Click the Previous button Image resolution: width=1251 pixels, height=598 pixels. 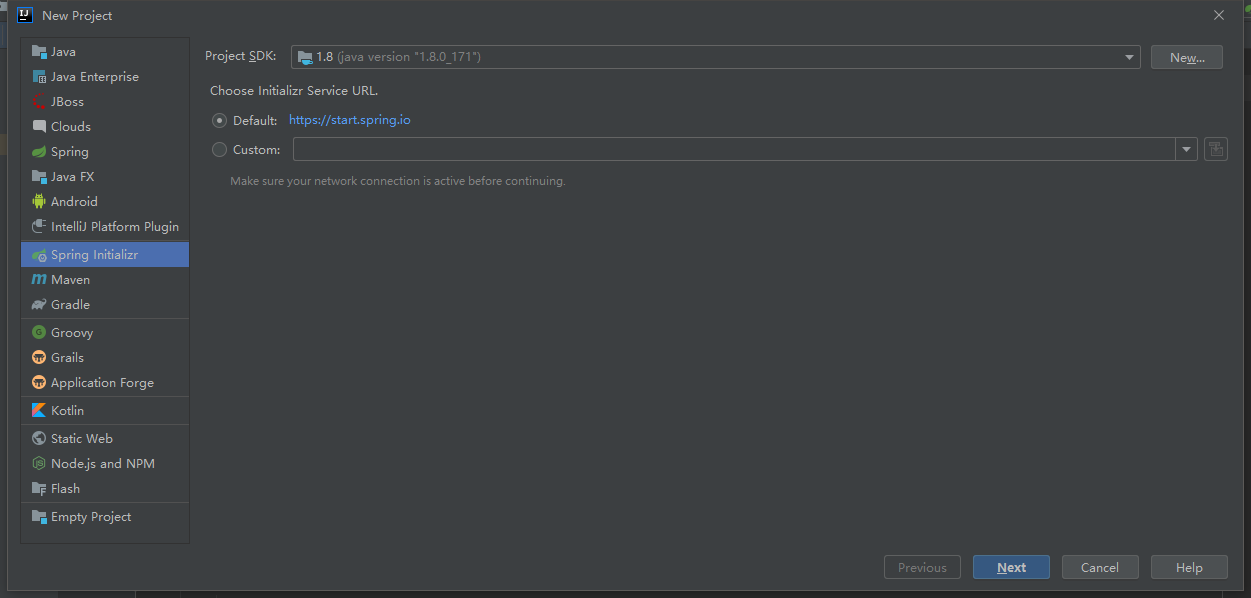922,567
